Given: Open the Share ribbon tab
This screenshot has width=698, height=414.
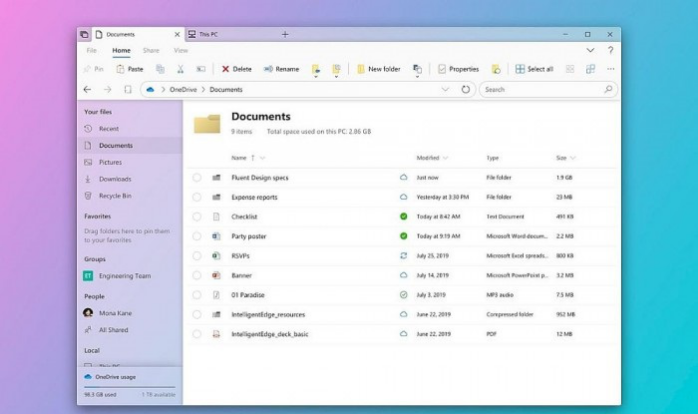Looking at the screenshot, I should point(151,50).
